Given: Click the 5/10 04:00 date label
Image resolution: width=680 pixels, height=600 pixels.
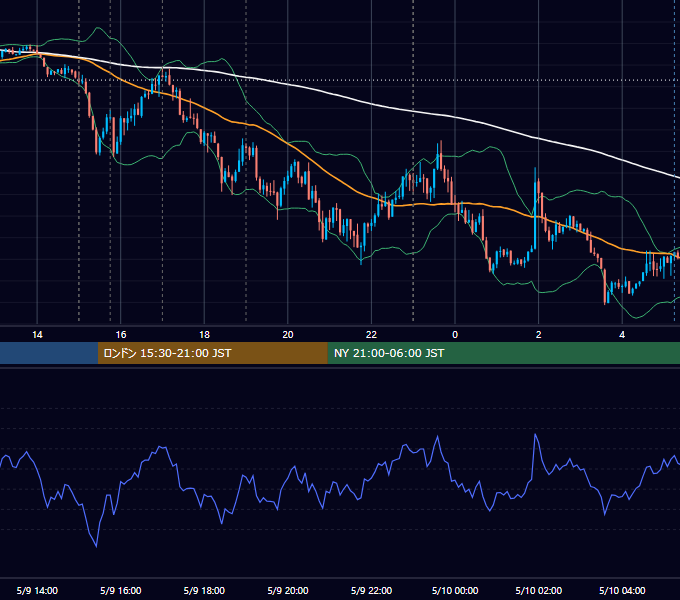Looking at the screenshot, I should coord(622,590).
